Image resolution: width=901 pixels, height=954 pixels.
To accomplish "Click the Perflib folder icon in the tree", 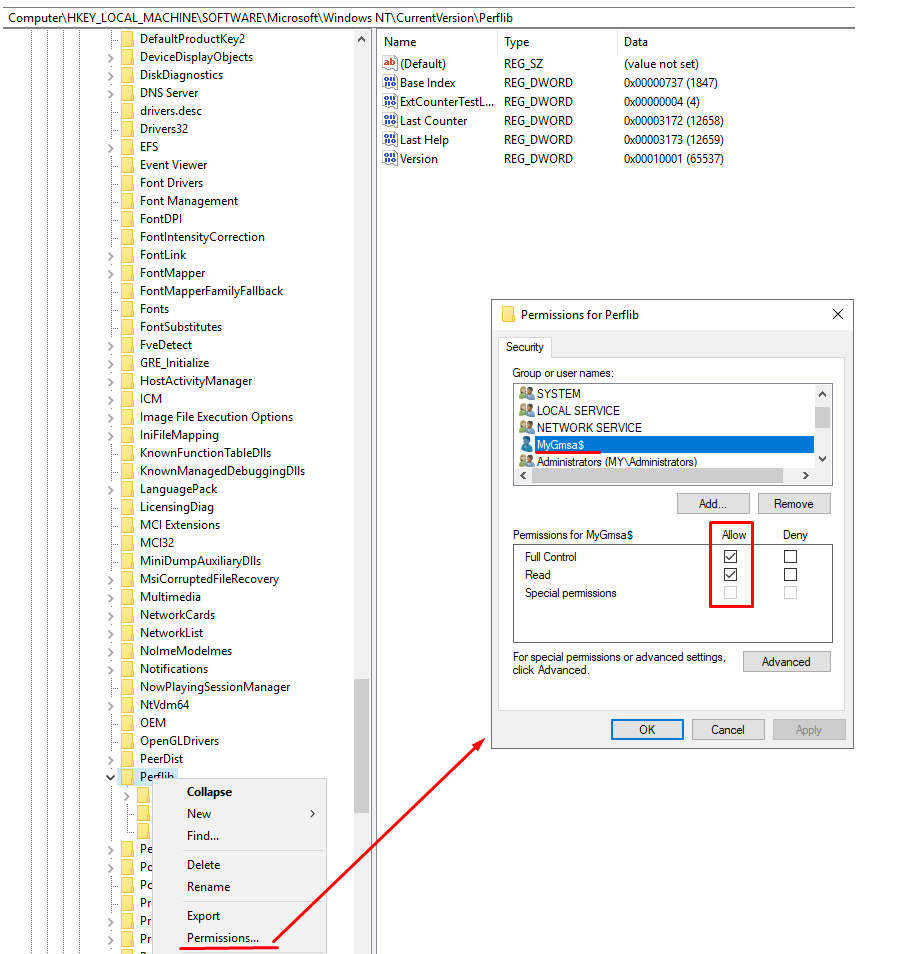I will click(x=127, y=776).
